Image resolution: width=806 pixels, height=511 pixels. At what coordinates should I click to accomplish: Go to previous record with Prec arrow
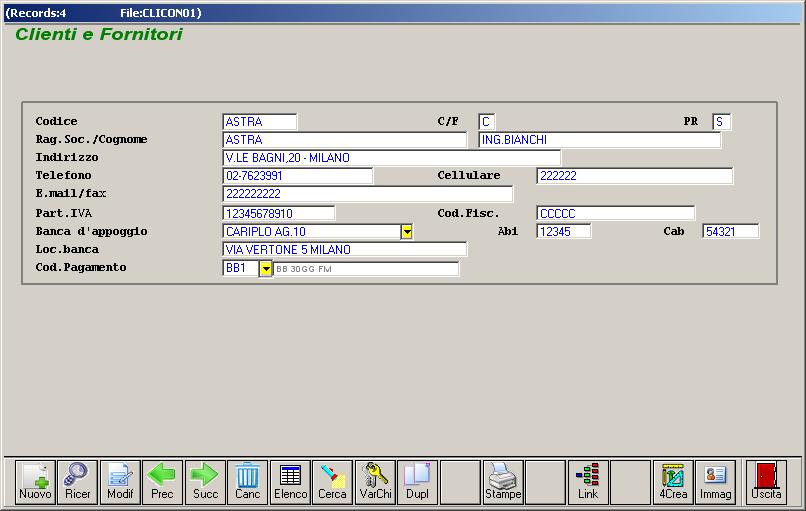(162, 482)
